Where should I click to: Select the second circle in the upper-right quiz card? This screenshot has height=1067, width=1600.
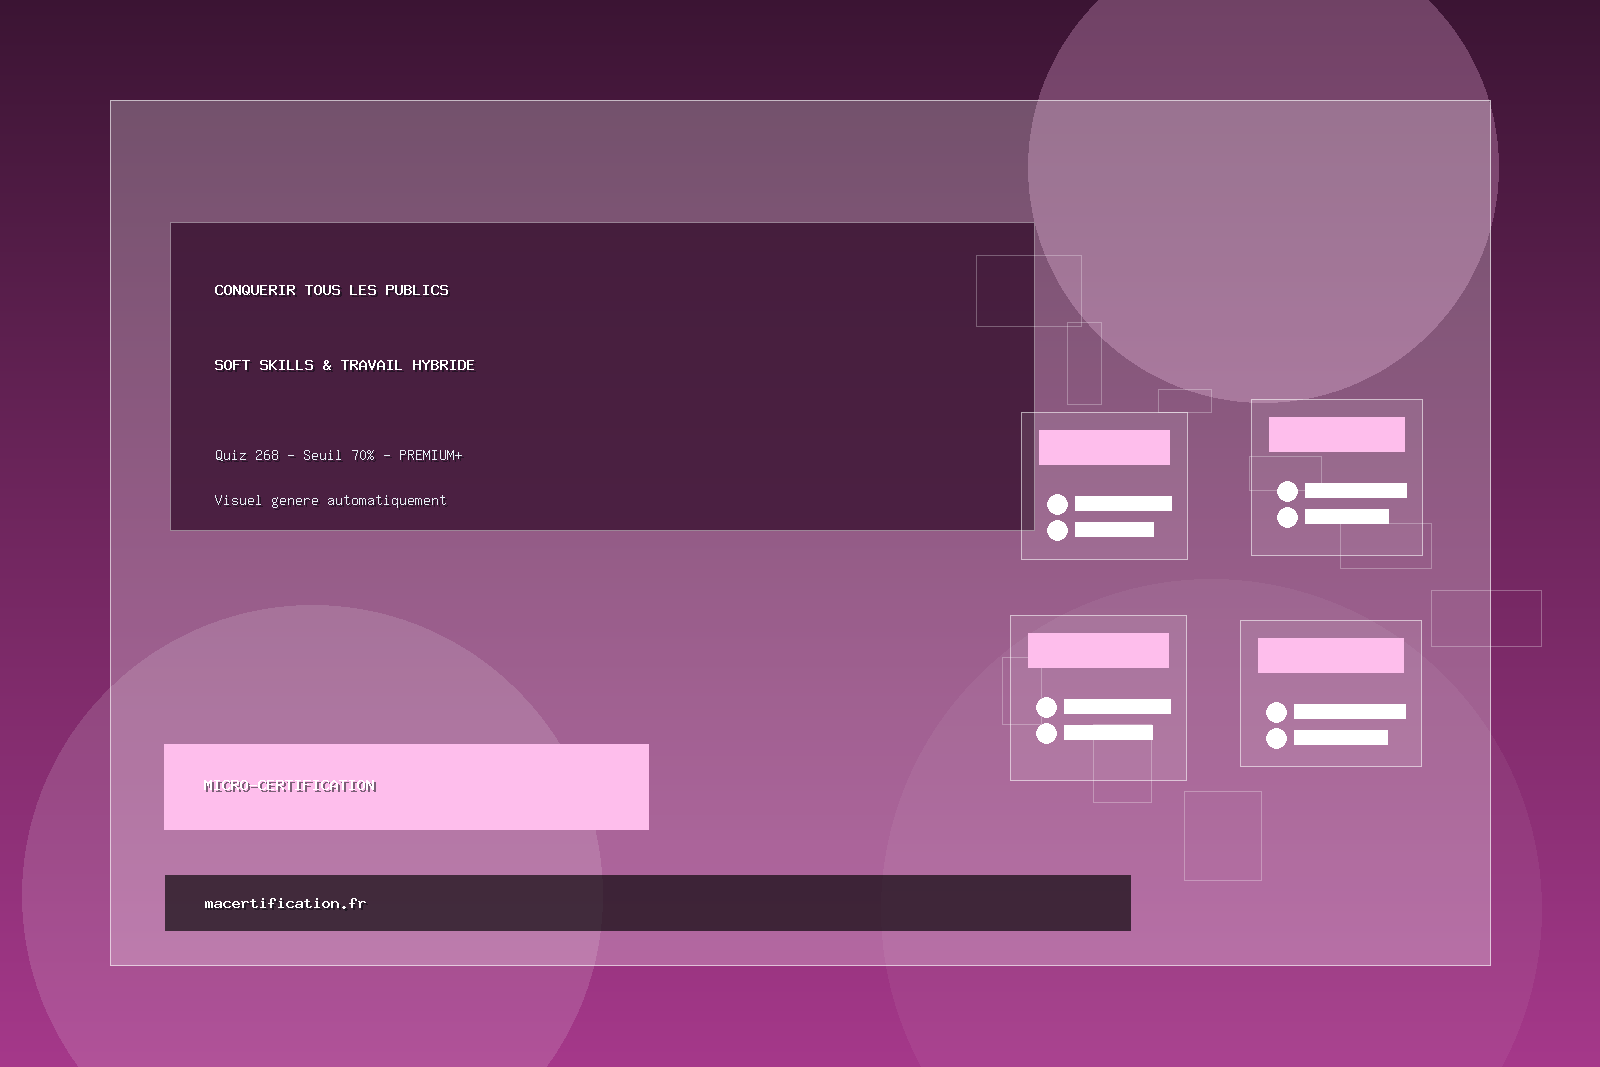1287,517
